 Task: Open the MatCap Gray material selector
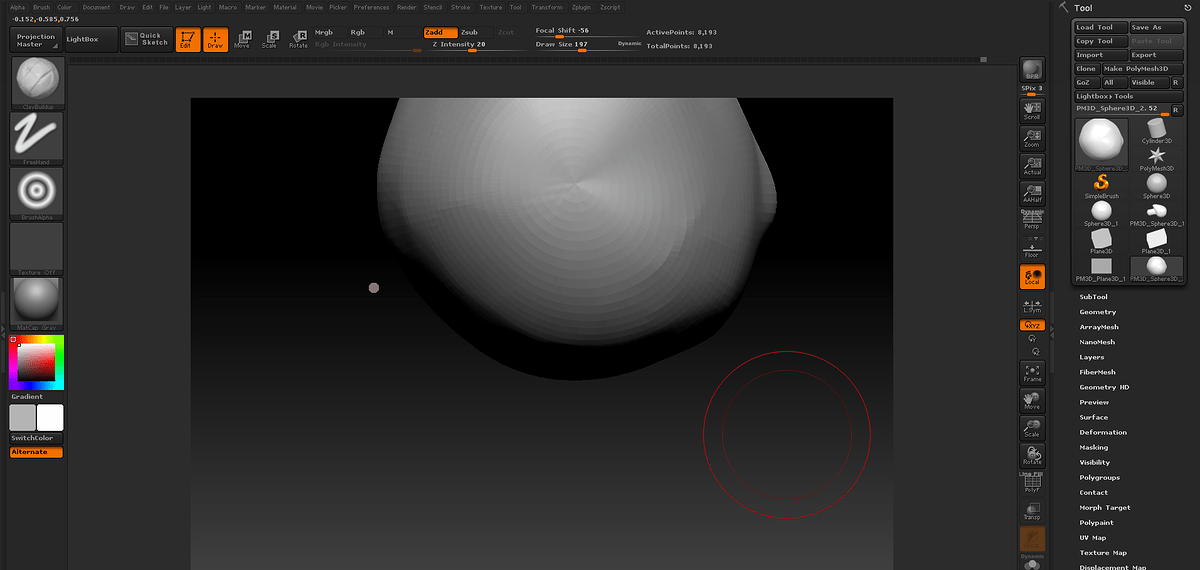[37, 304]
